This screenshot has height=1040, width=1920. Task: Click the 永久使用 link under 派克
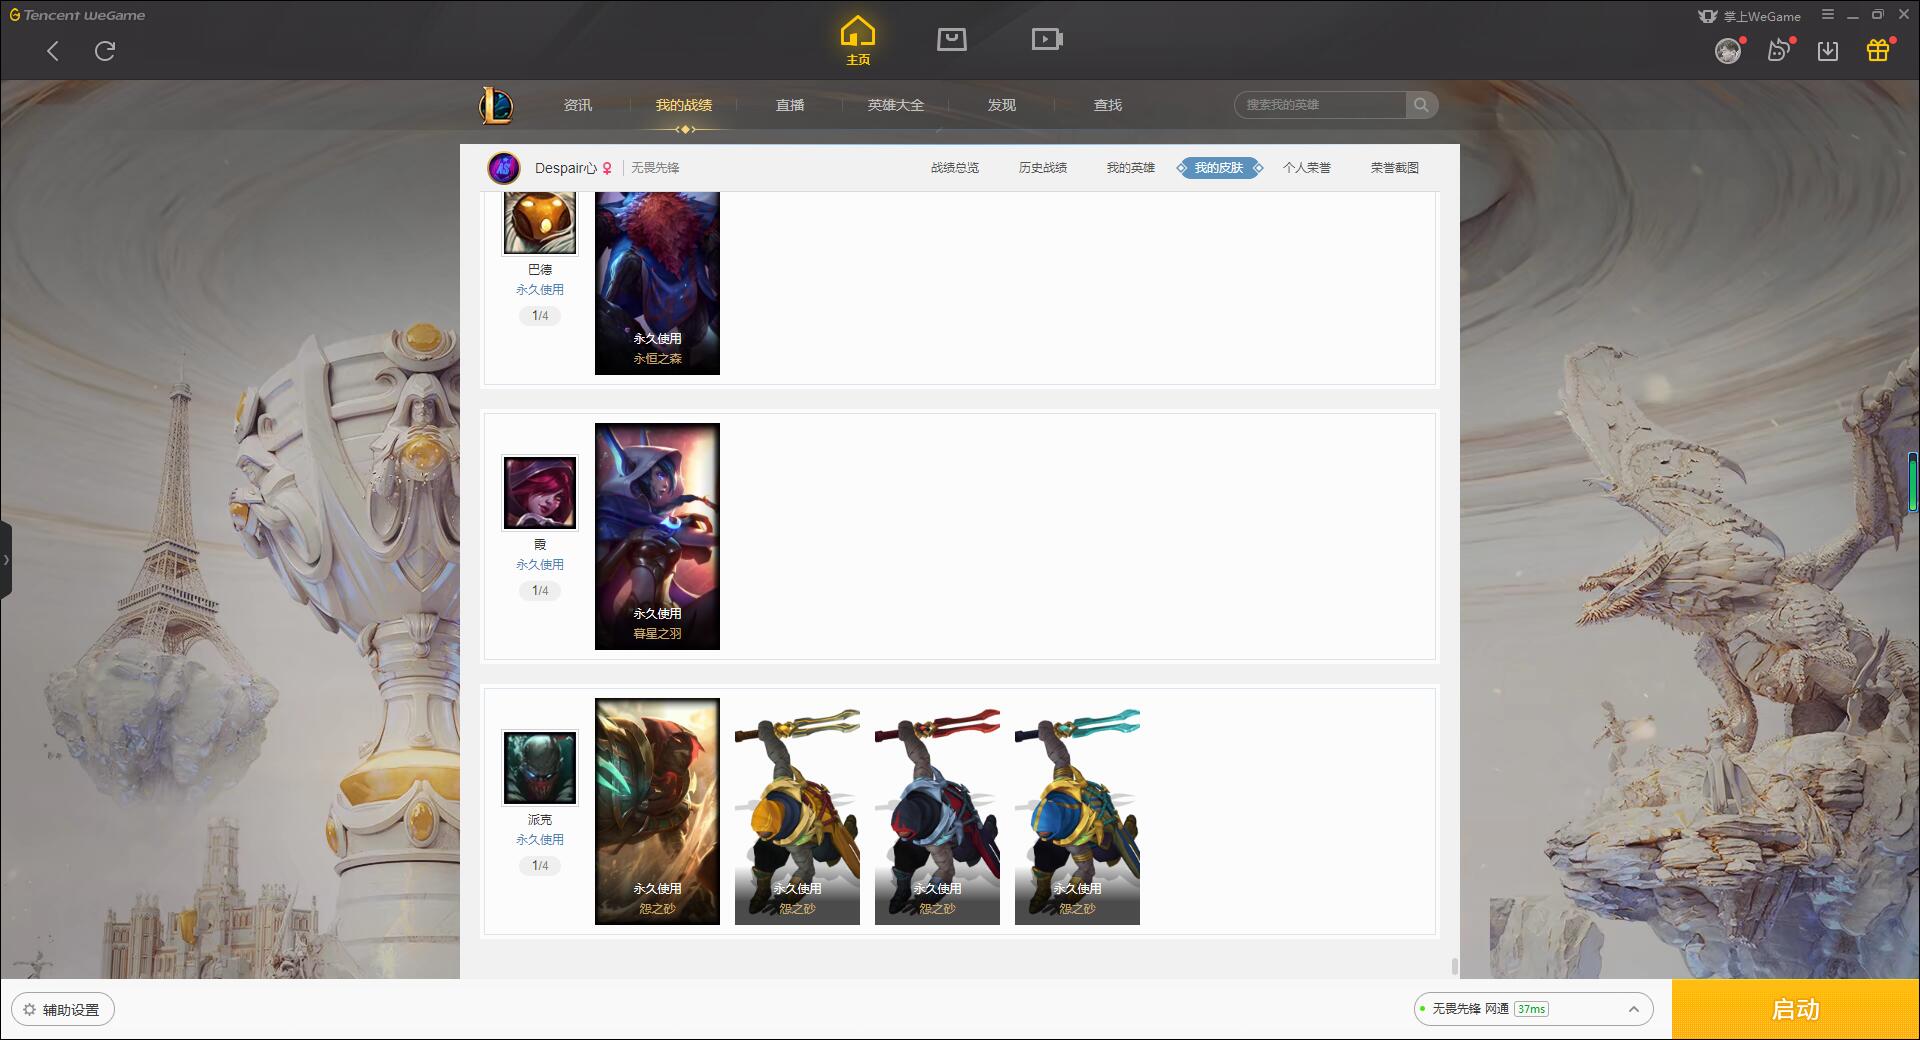[x=540, y=839]
